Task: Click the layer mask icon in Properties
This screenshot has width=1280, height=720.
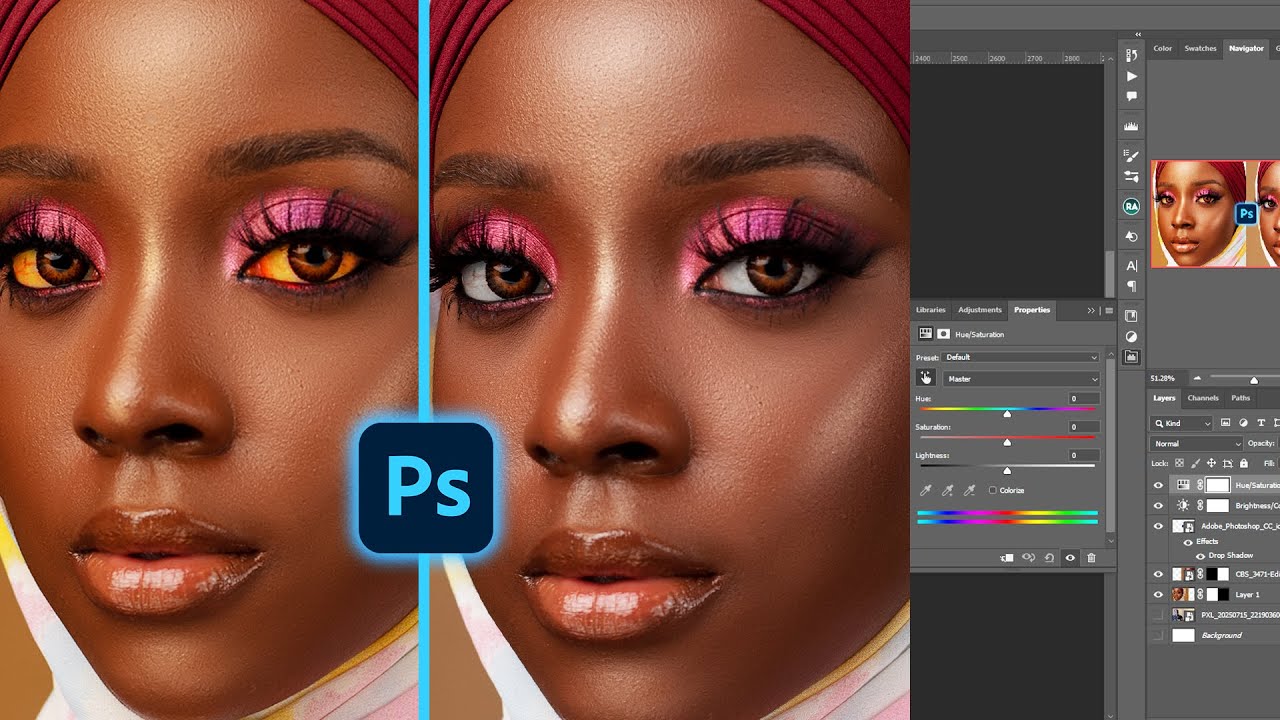Action: click(943, 334)
